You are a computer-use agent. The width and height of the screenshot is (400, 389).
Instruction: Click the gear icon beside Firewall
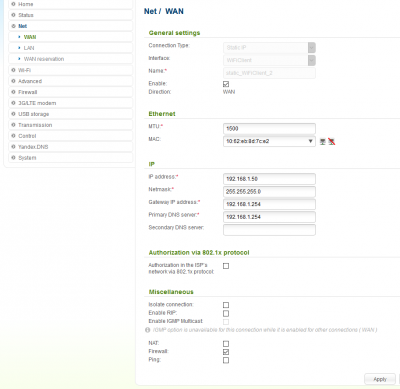(x=13, y=92)
